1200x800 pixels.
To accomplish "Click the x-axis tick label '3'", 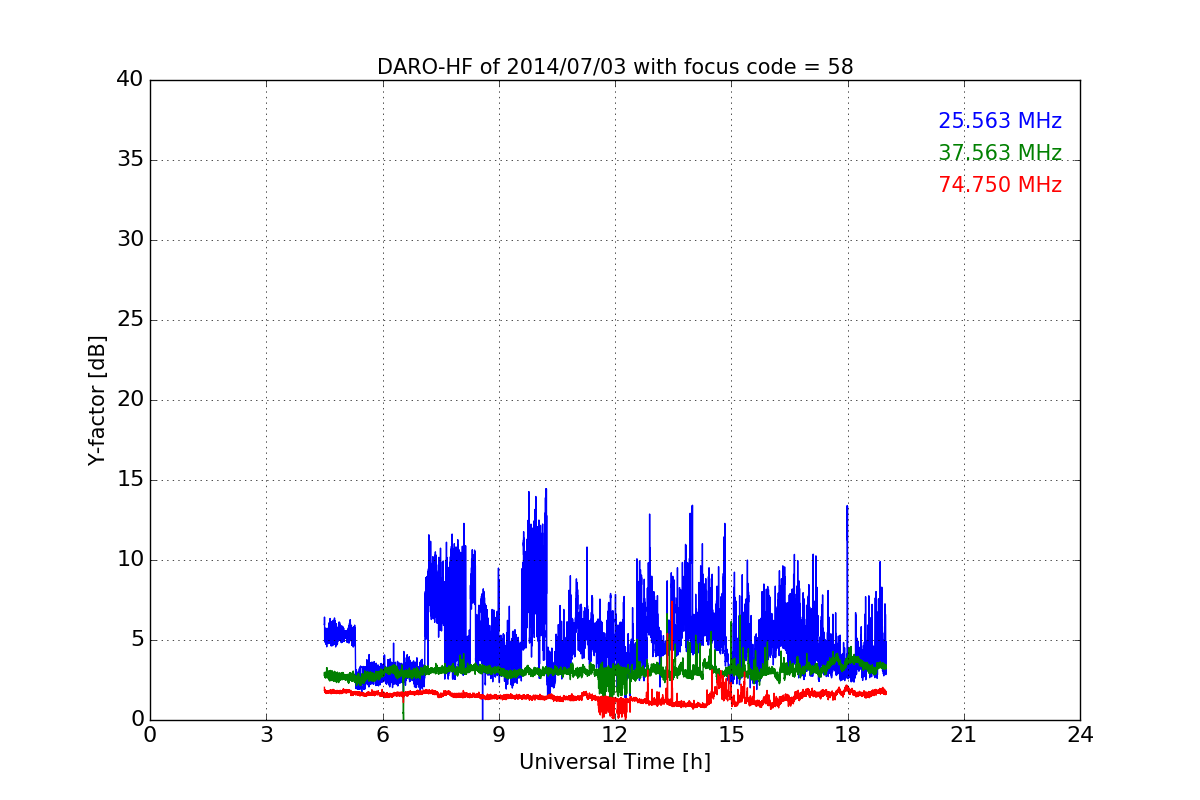I will click(266, 735).
